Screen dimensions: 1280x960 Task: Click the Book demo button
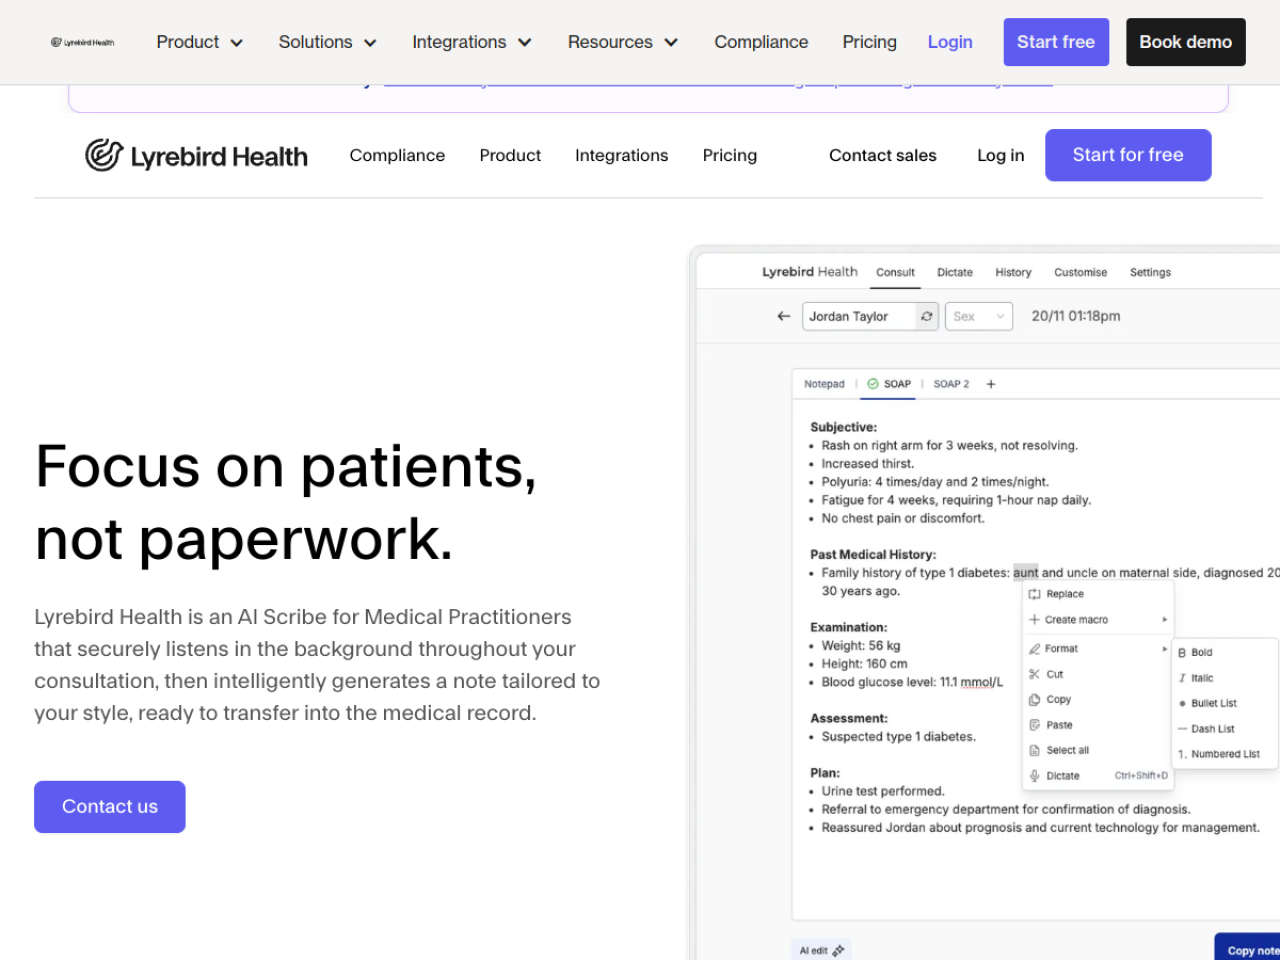point(1185,42)
